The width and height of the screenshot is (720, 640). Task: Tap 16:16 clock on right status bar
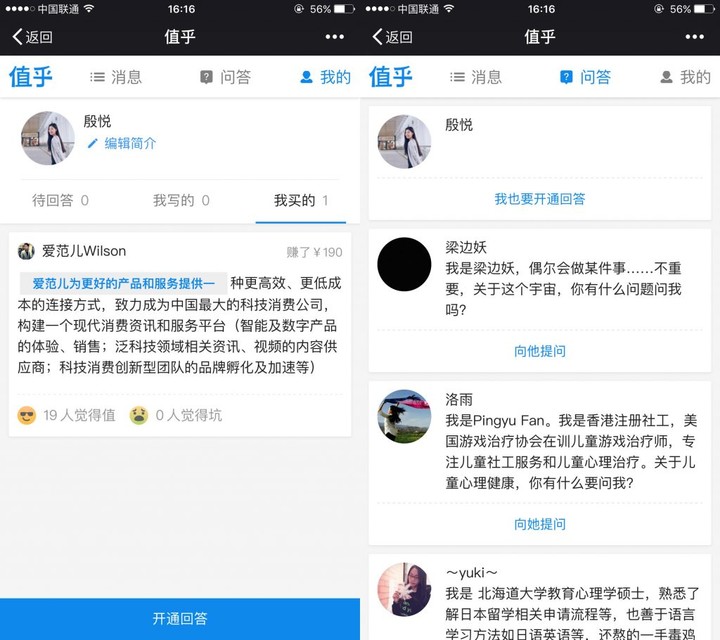coord(541,9)
